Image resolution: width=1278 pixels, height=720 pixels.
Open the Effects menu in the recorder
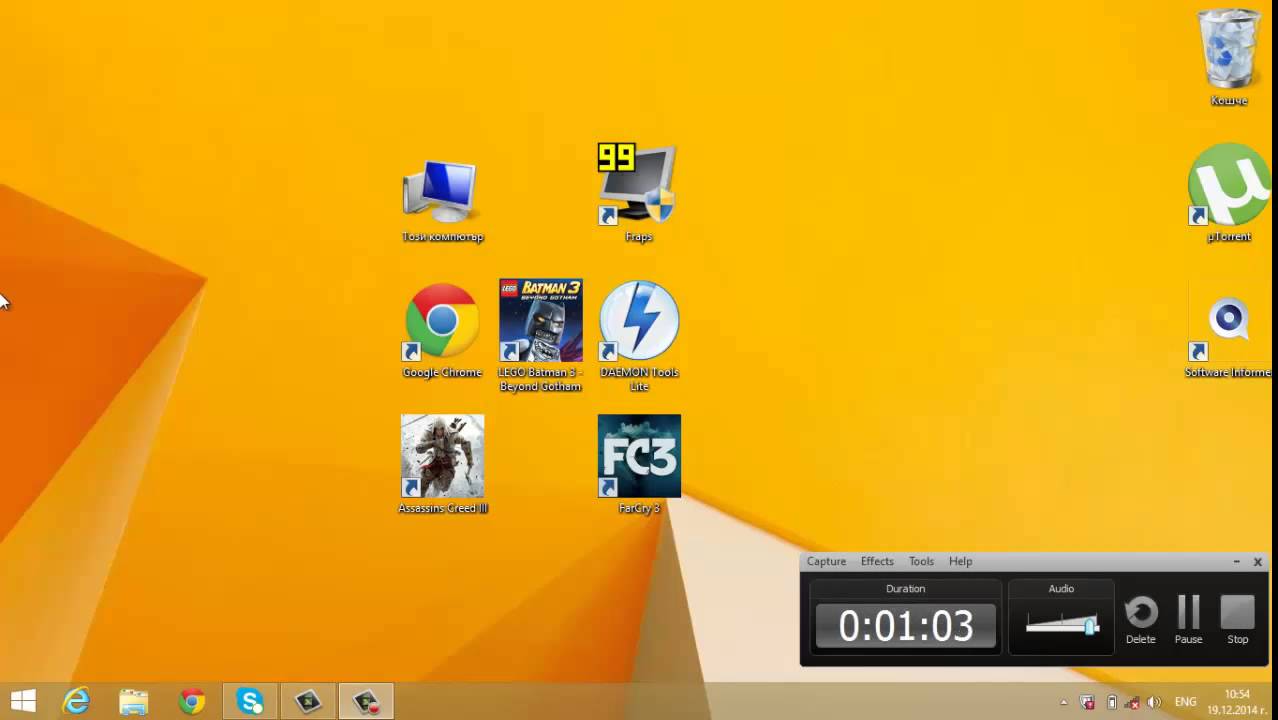click(877, 561)
